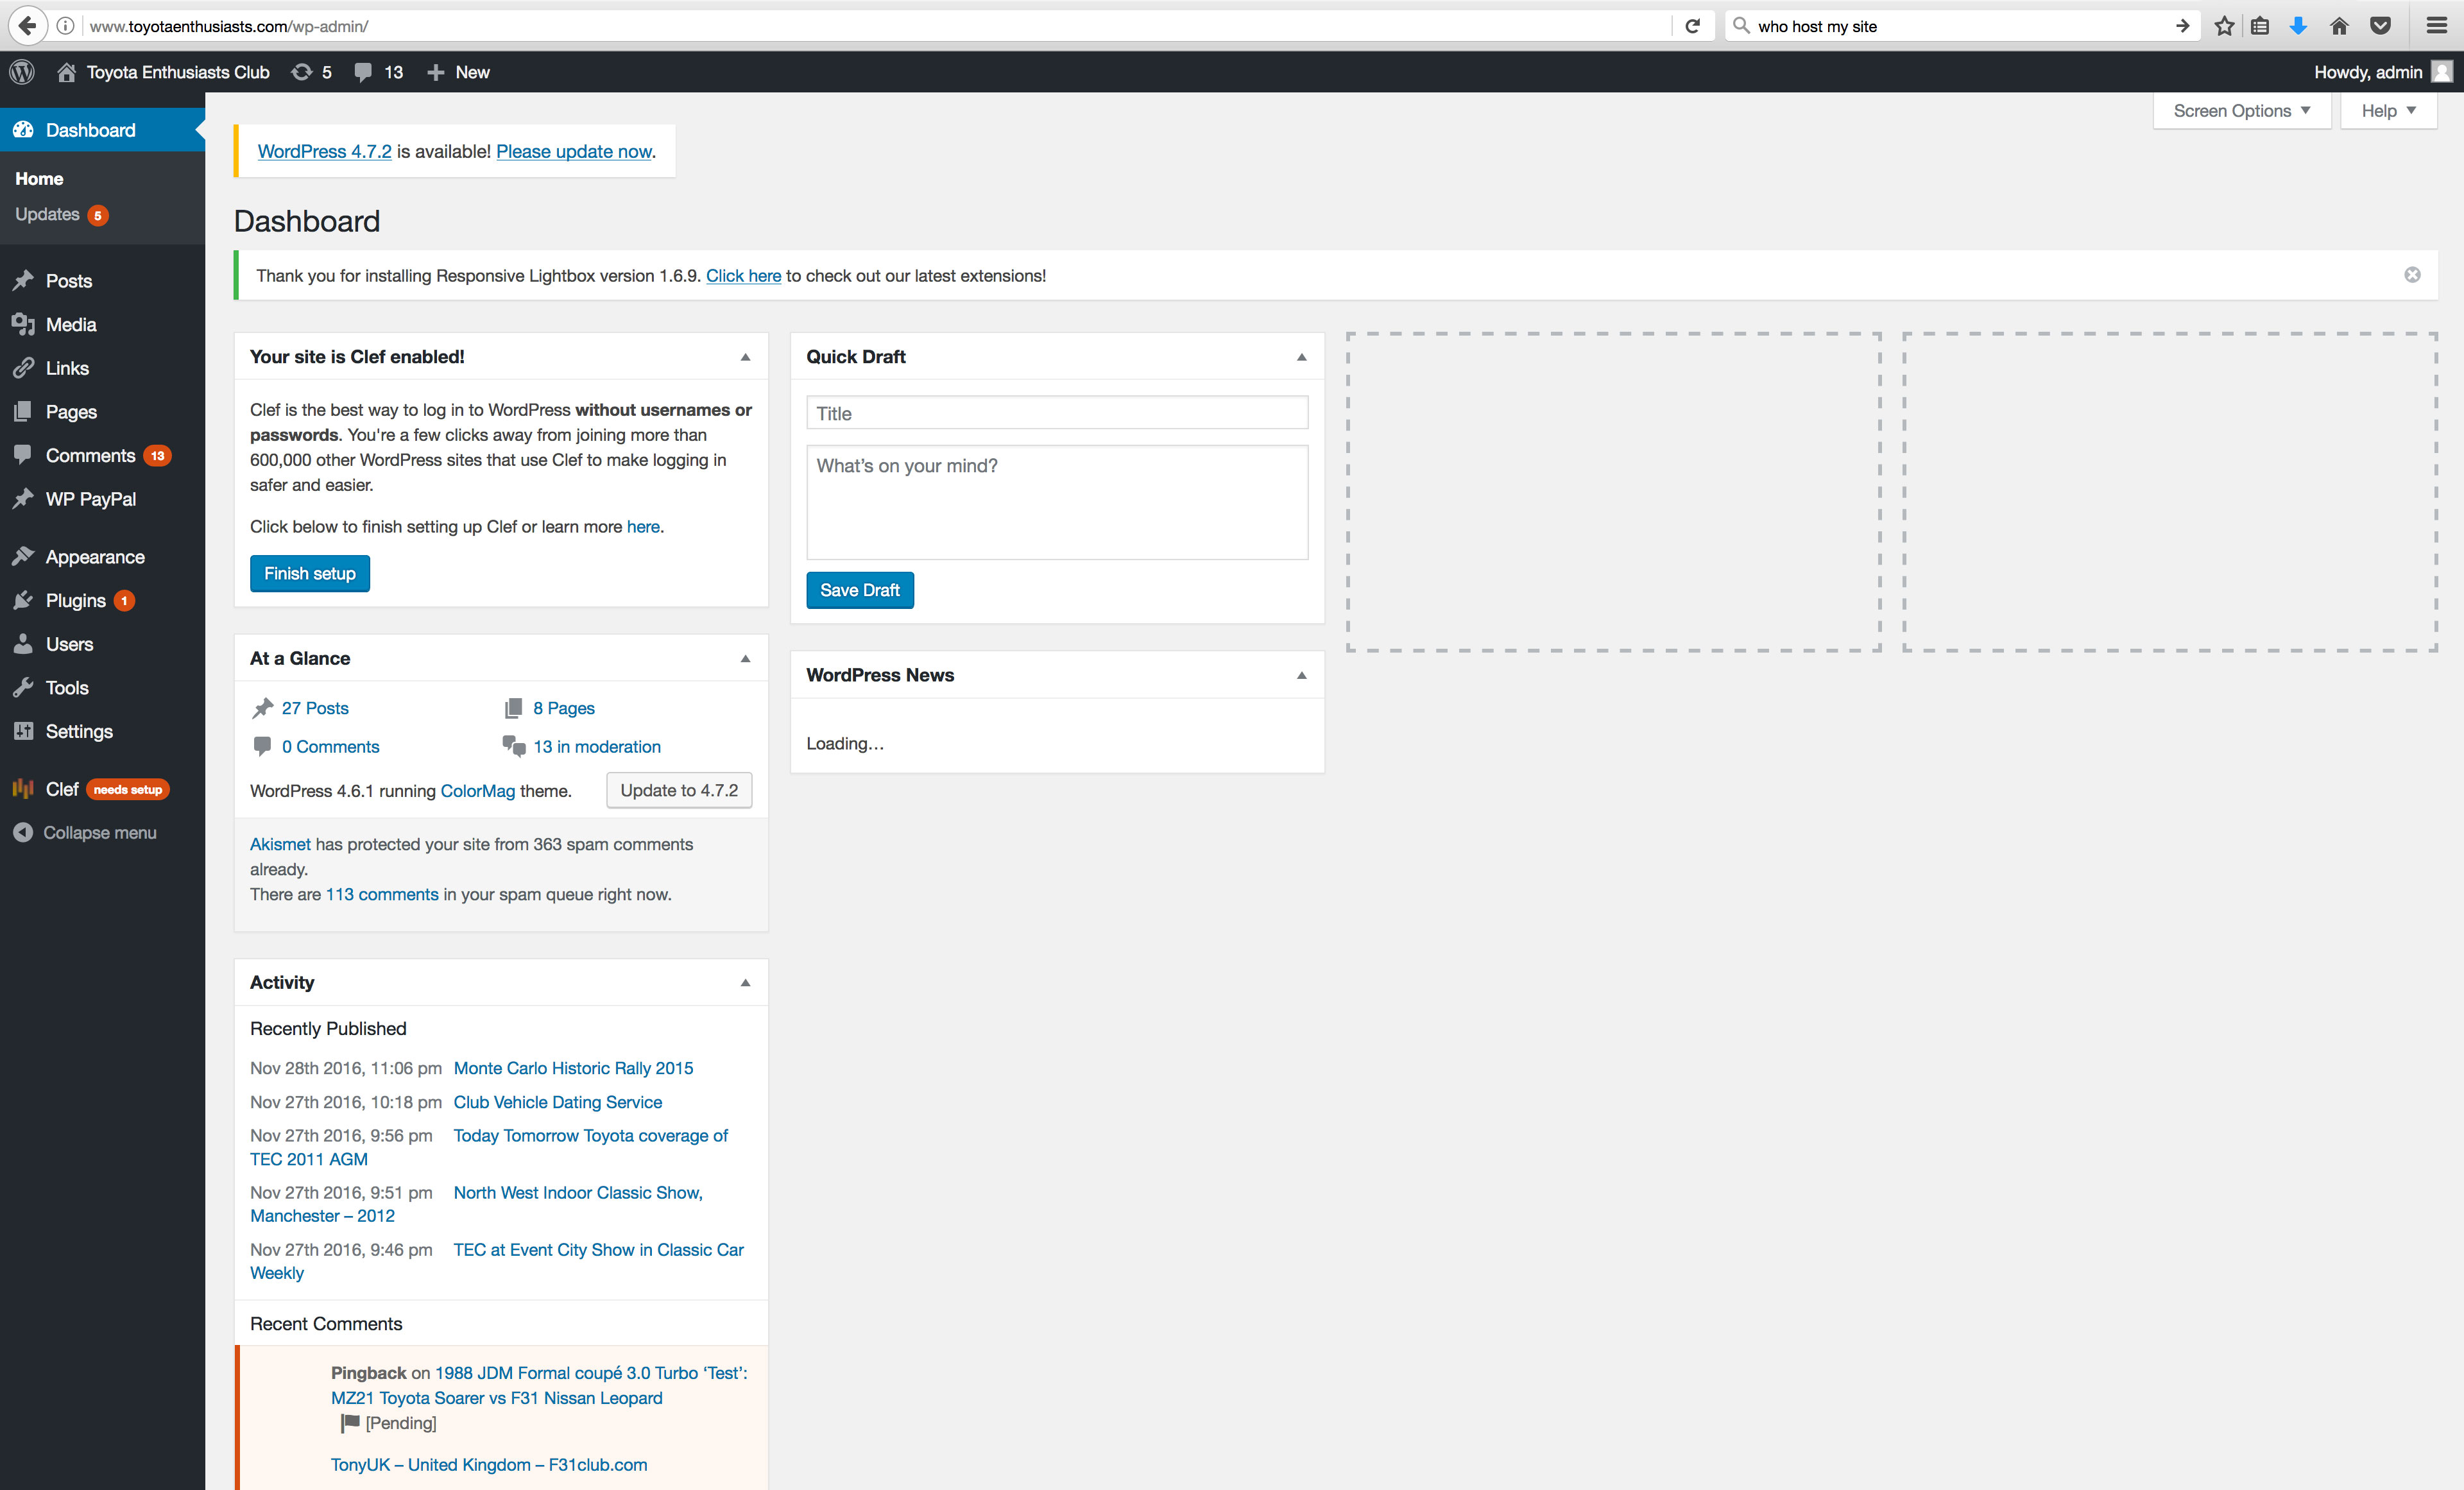Click the Update to 4.7.2 button
This screenshot has width=2464, height=1490.
[x=679, y=790]
